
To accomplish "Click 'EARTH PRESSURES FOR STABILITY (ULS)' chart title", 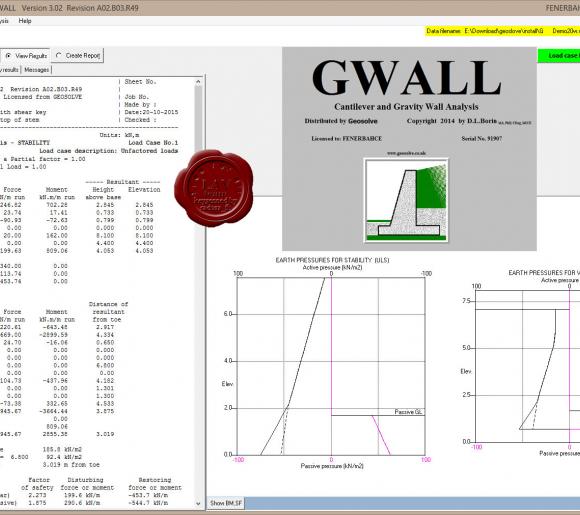I will click(x=332, y=260).
